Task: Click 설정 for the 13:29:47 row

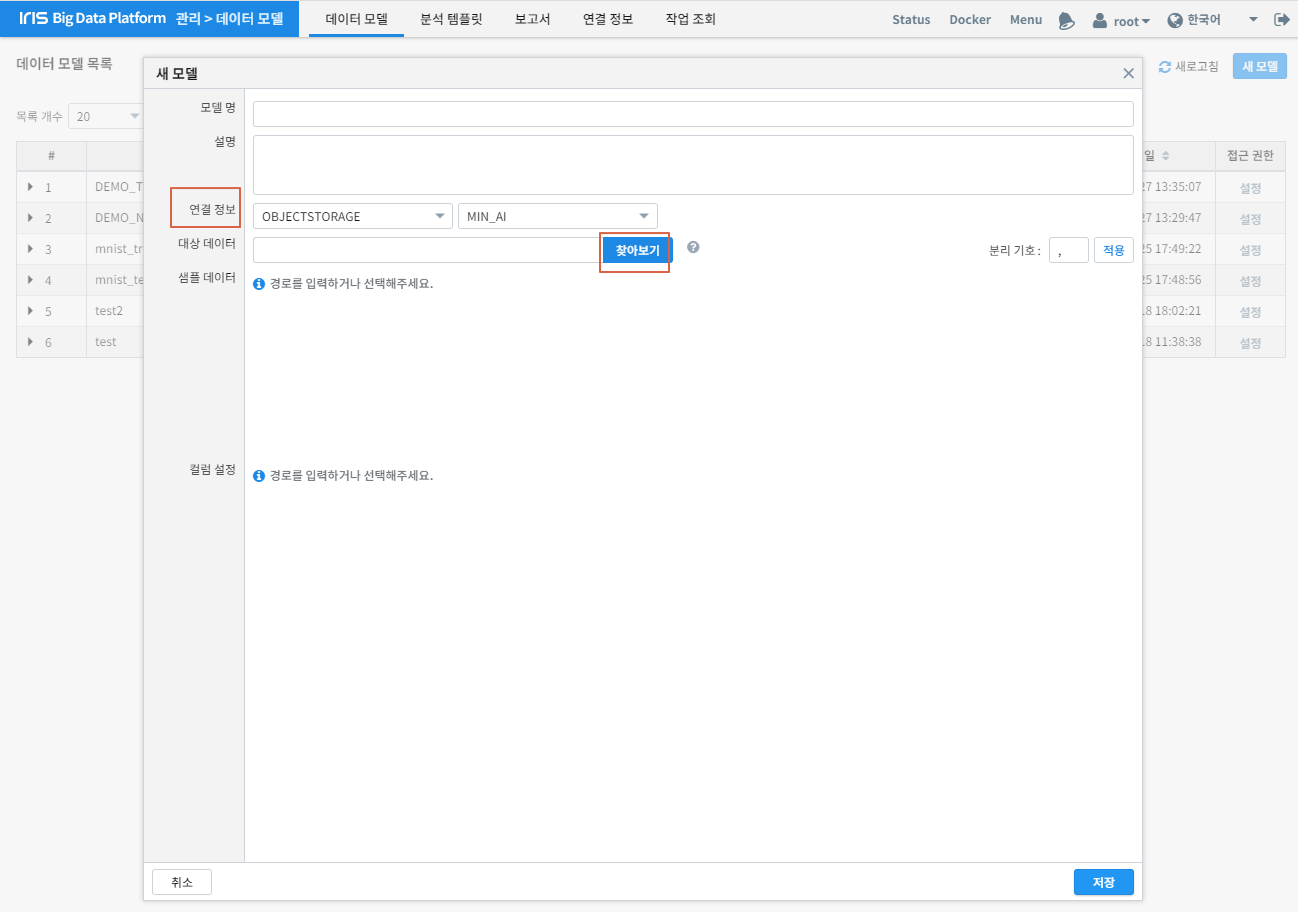Action: point(1250,219)
